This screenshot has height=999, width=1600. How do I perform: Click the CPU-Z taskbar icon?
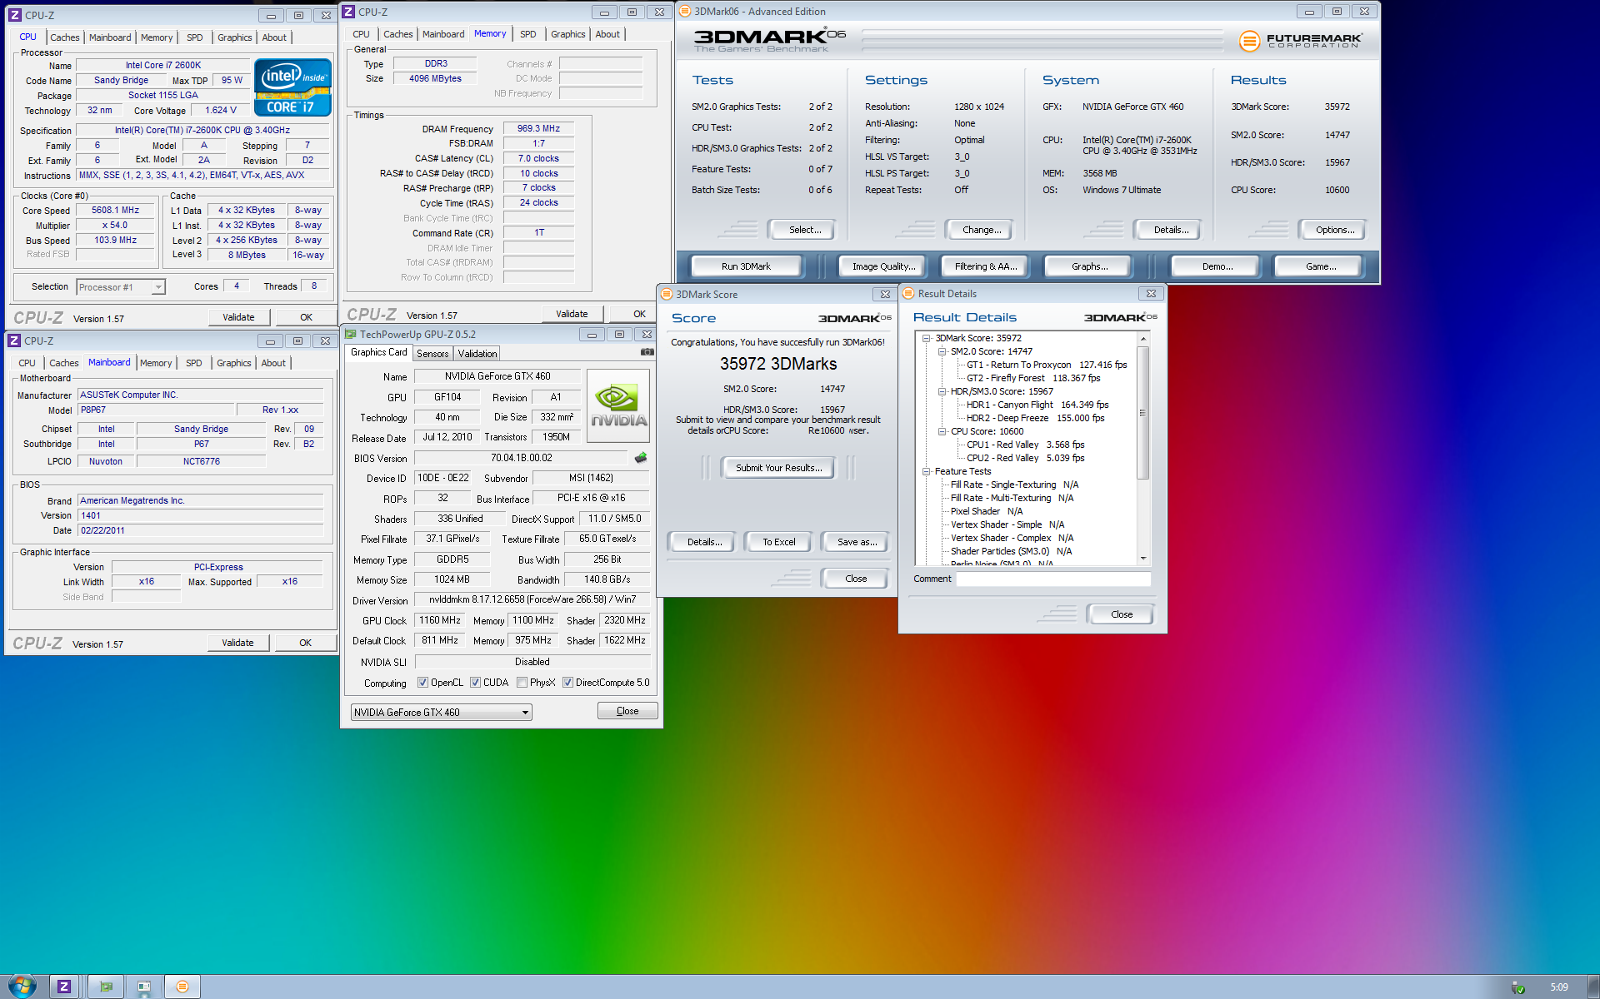(64, 986)
